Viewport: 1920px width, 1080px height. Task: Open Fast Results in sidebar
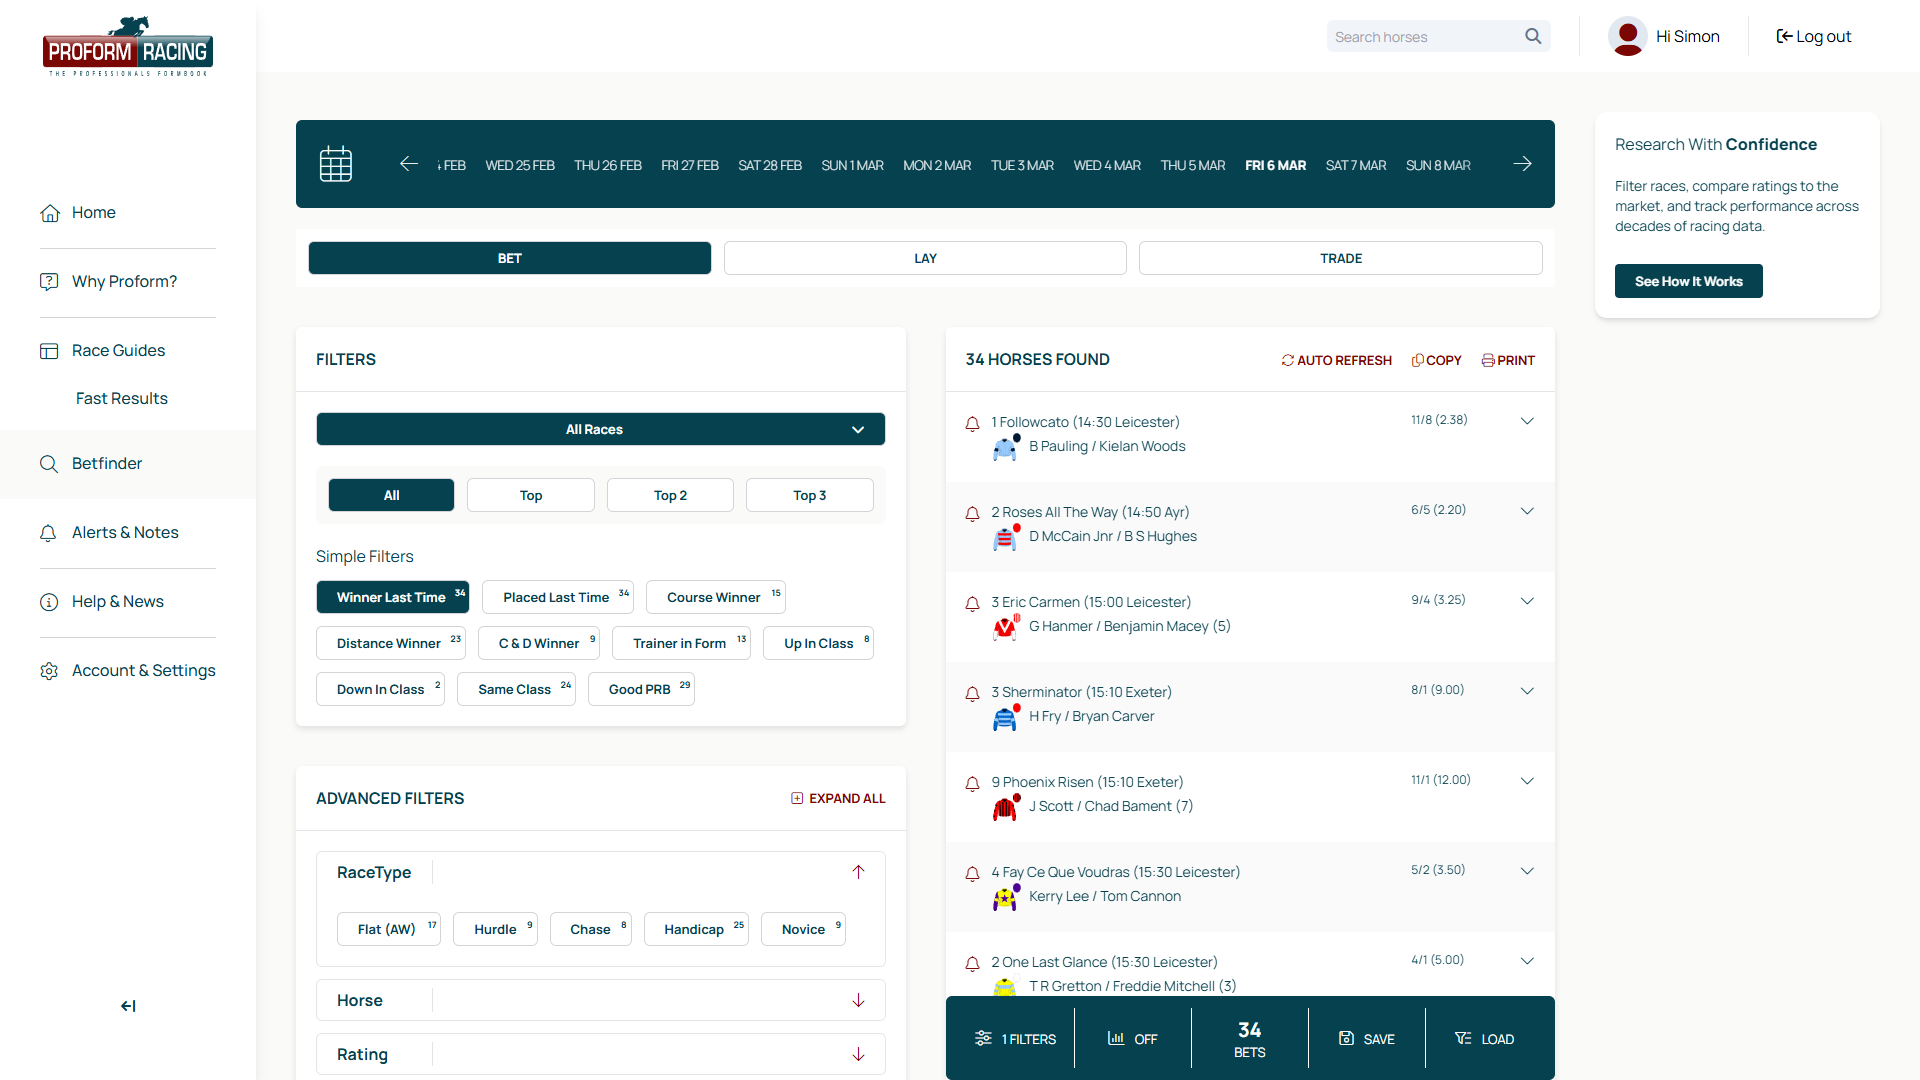(x=122, y=398)
